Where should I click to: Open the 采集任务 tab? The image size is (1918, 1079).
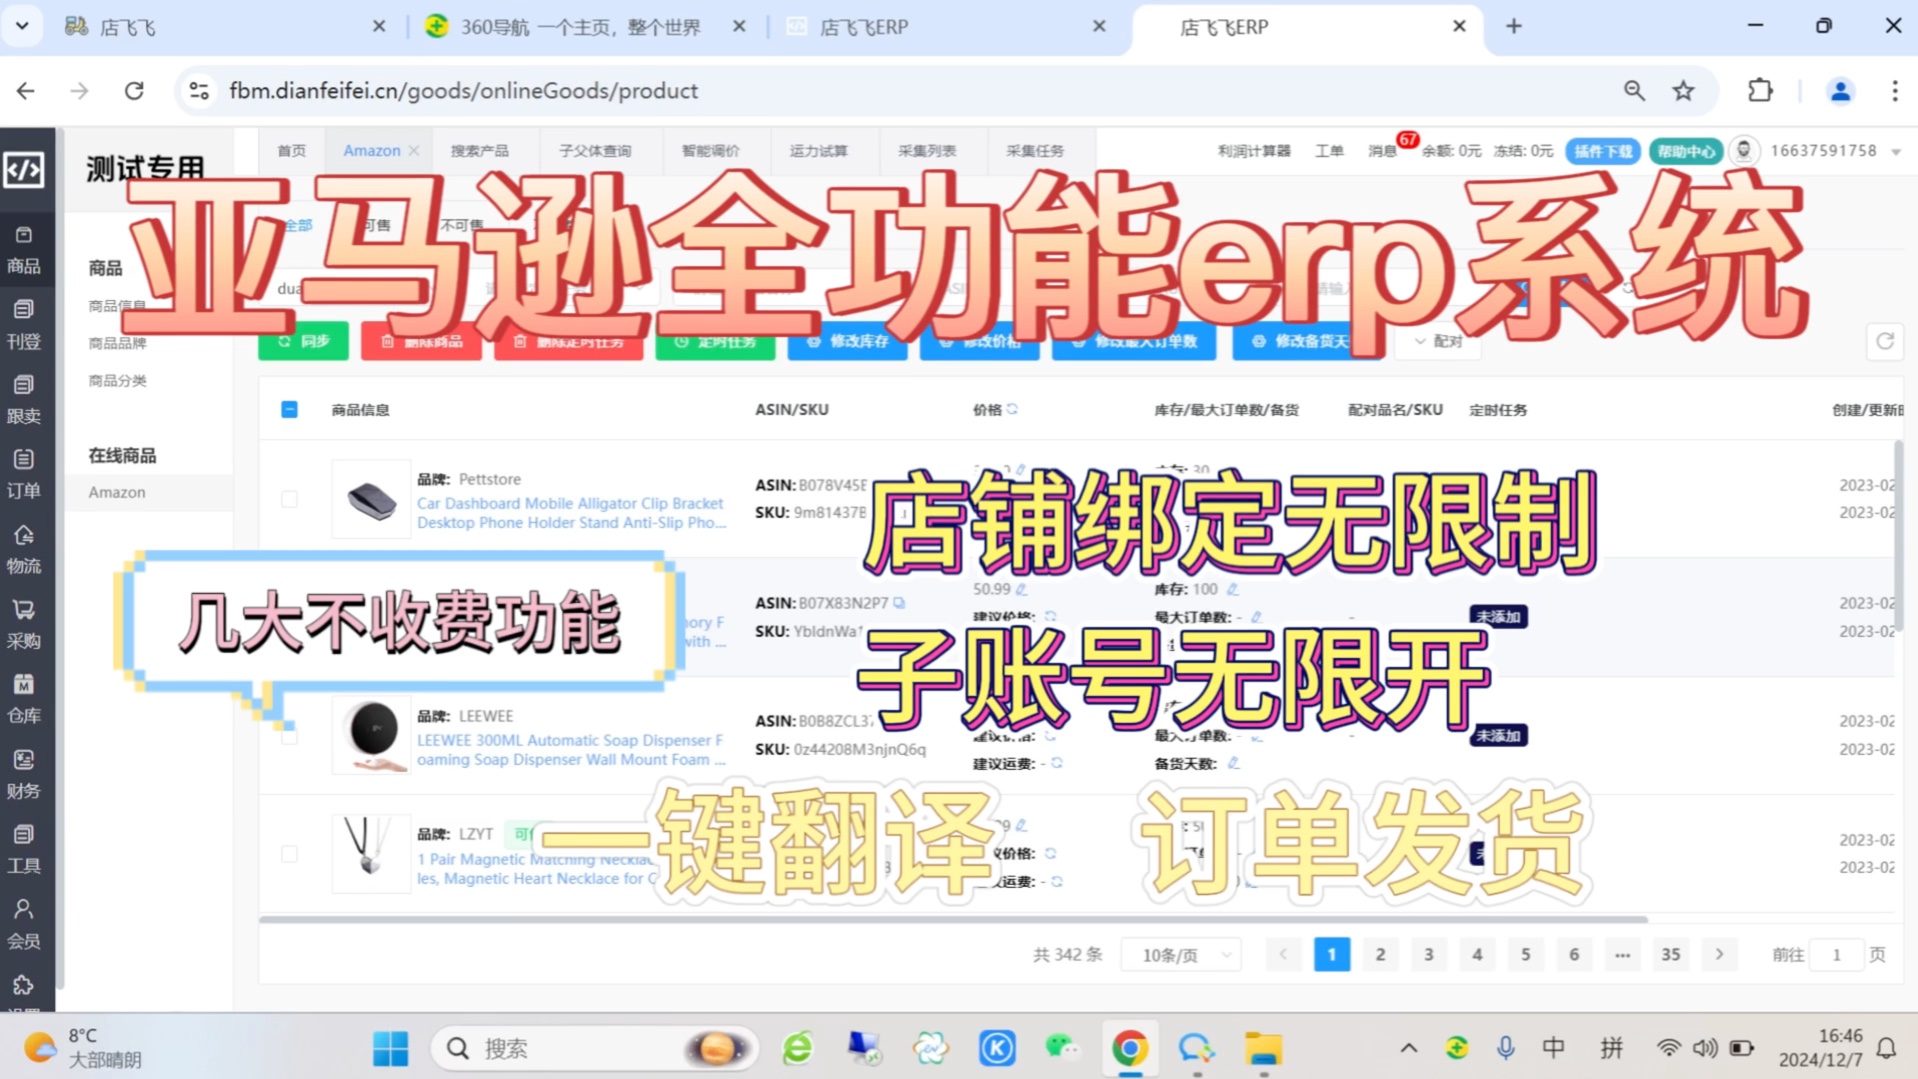pyautogui.click(x=1035, y=150)
